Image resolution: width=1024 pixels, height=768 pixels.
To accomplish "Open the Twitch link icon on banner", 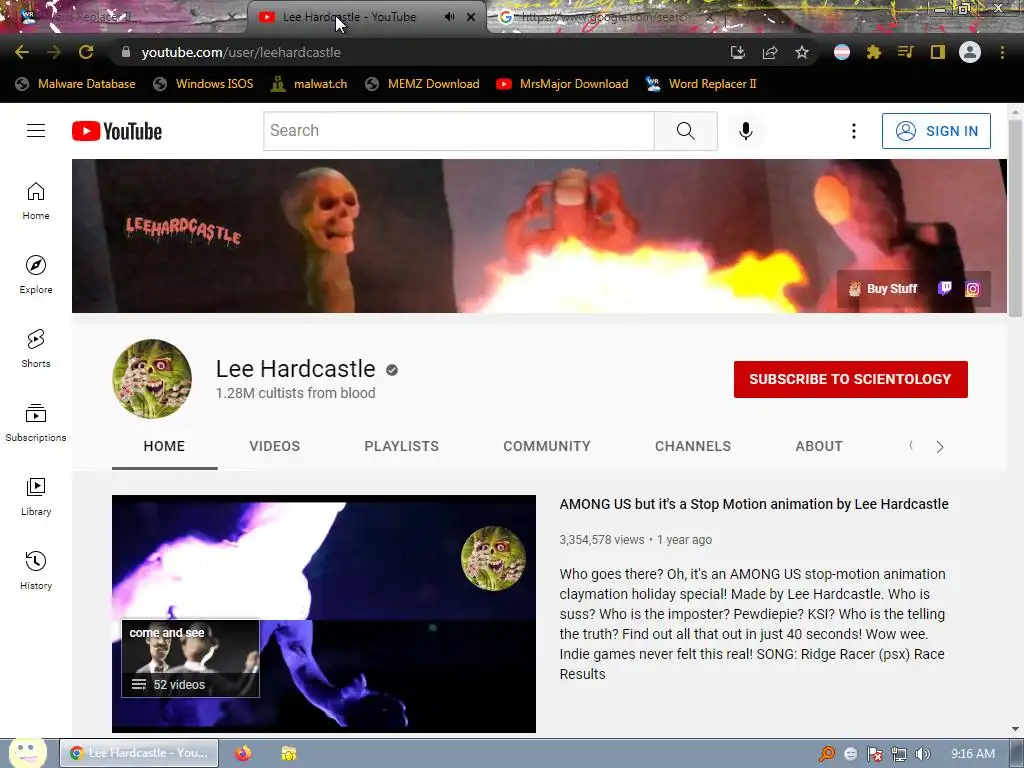I will (944, 289).
